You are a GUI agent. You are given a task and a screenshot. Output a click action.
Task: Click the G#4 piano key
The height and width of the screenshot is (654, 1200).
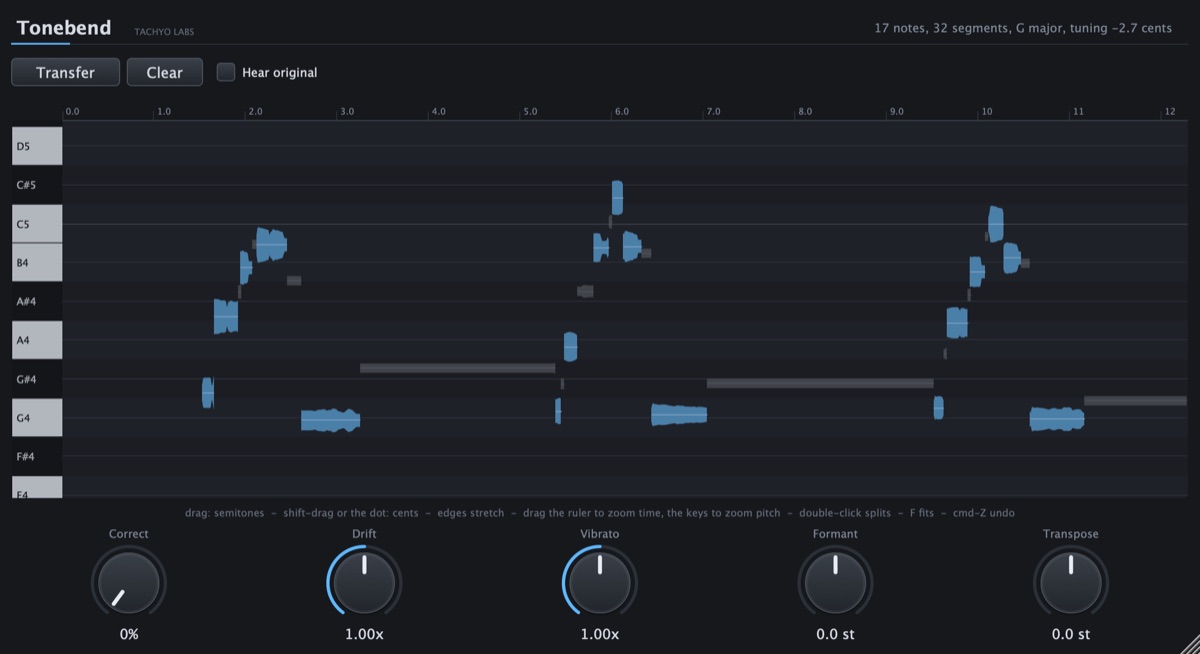[37, 379]
